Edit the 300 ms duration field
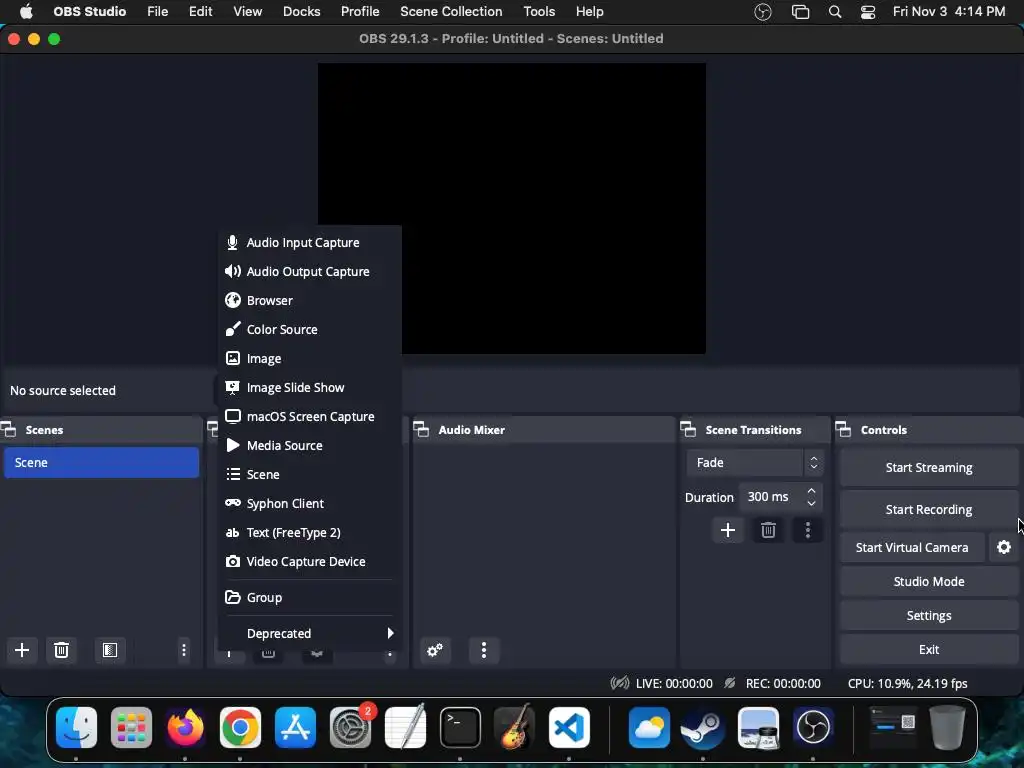Screen dimensions: 1024x768 pos(771,497)
